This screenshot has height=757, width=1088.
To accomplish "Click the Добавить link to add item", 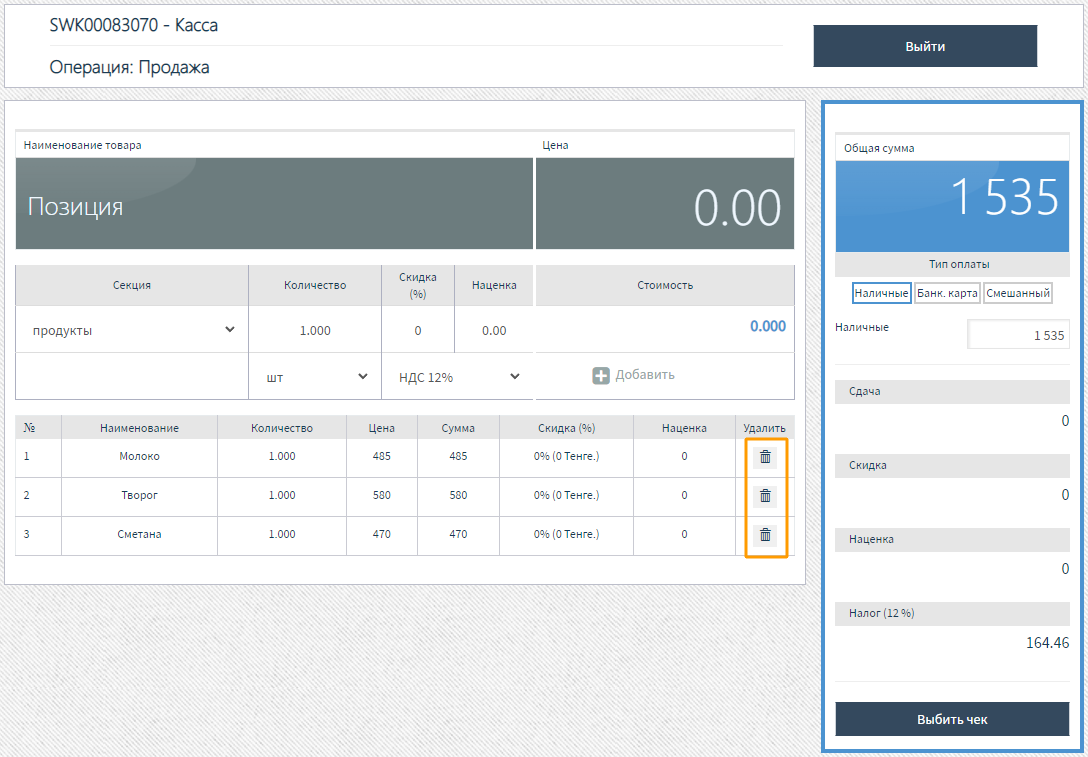I will coord(645,375).
